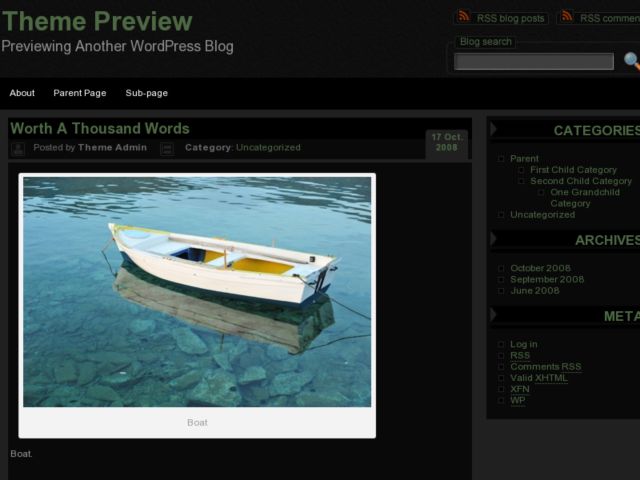Open the About page in navigation

[22, 93]
